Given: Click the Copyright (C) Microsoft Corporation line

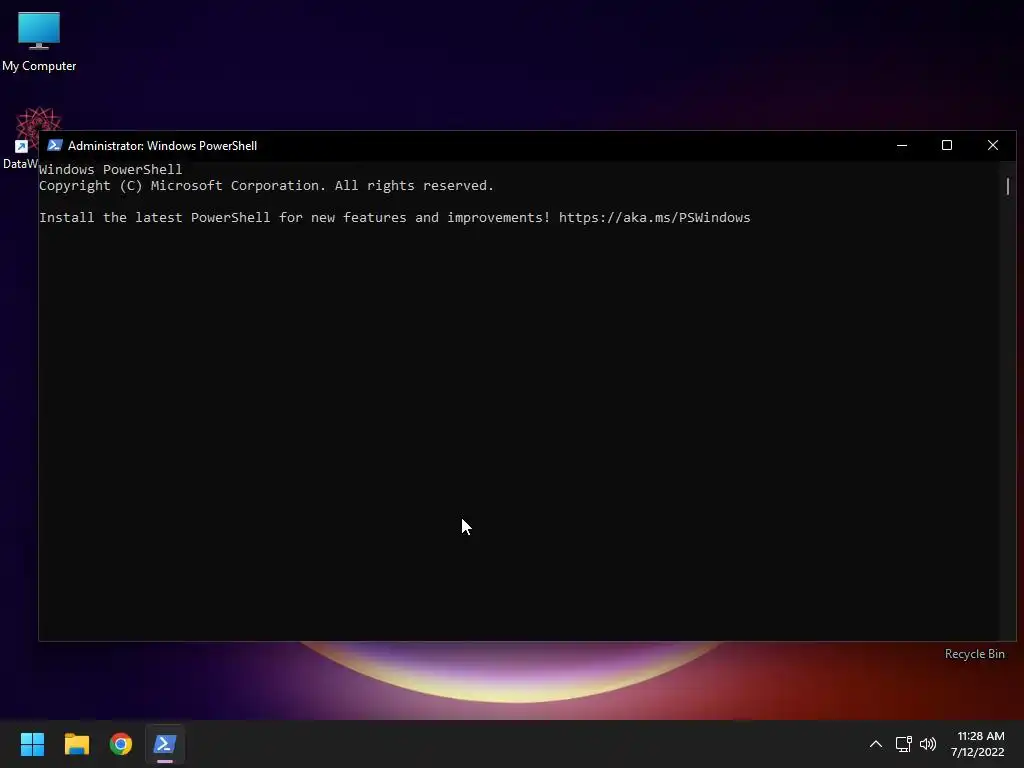Looking at the screenshot, I should pyautogui.click(x=266, y=185).
